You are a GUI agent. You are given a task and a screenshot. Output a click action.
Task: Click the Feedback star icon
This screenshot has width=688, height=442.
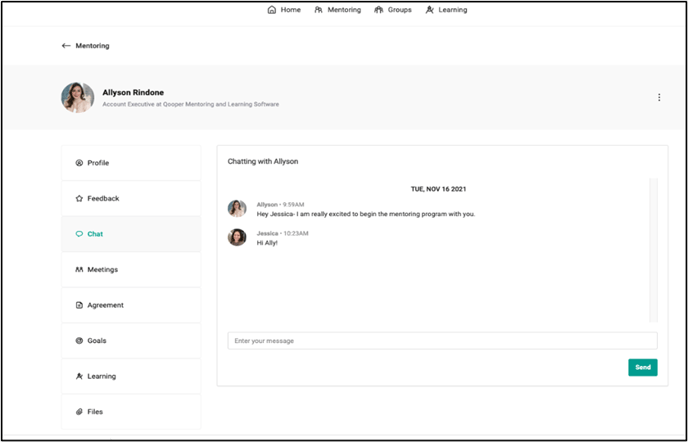tap(79, 199)
